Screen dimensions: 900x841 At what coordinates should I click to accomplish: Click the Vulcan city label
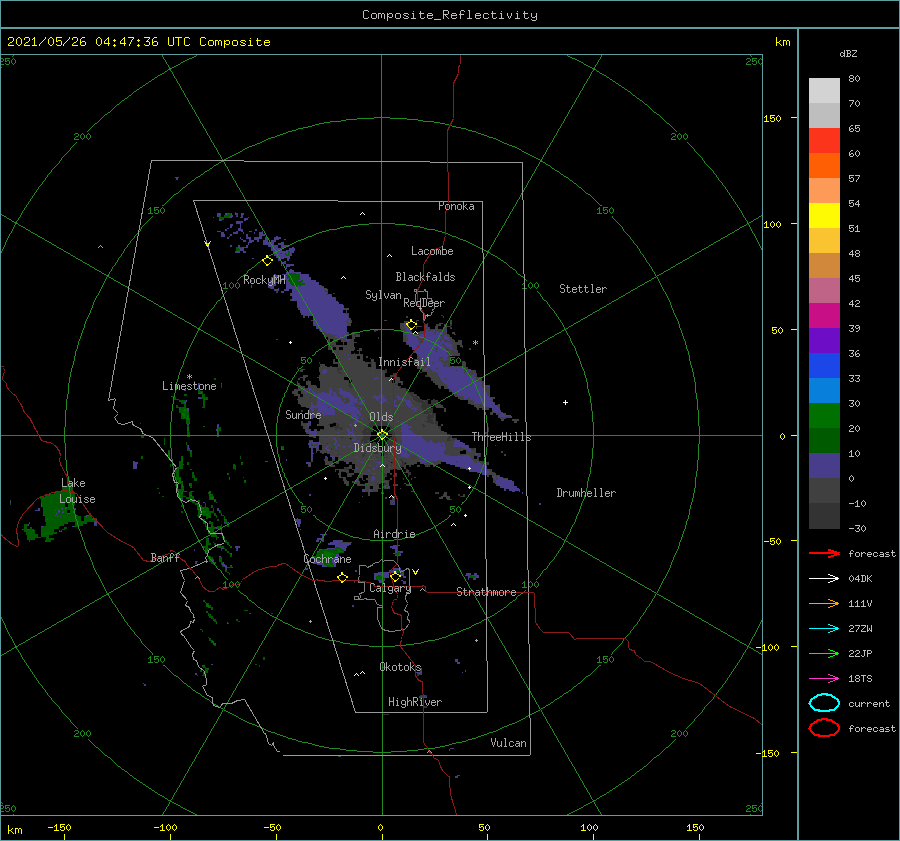(509, 743)
